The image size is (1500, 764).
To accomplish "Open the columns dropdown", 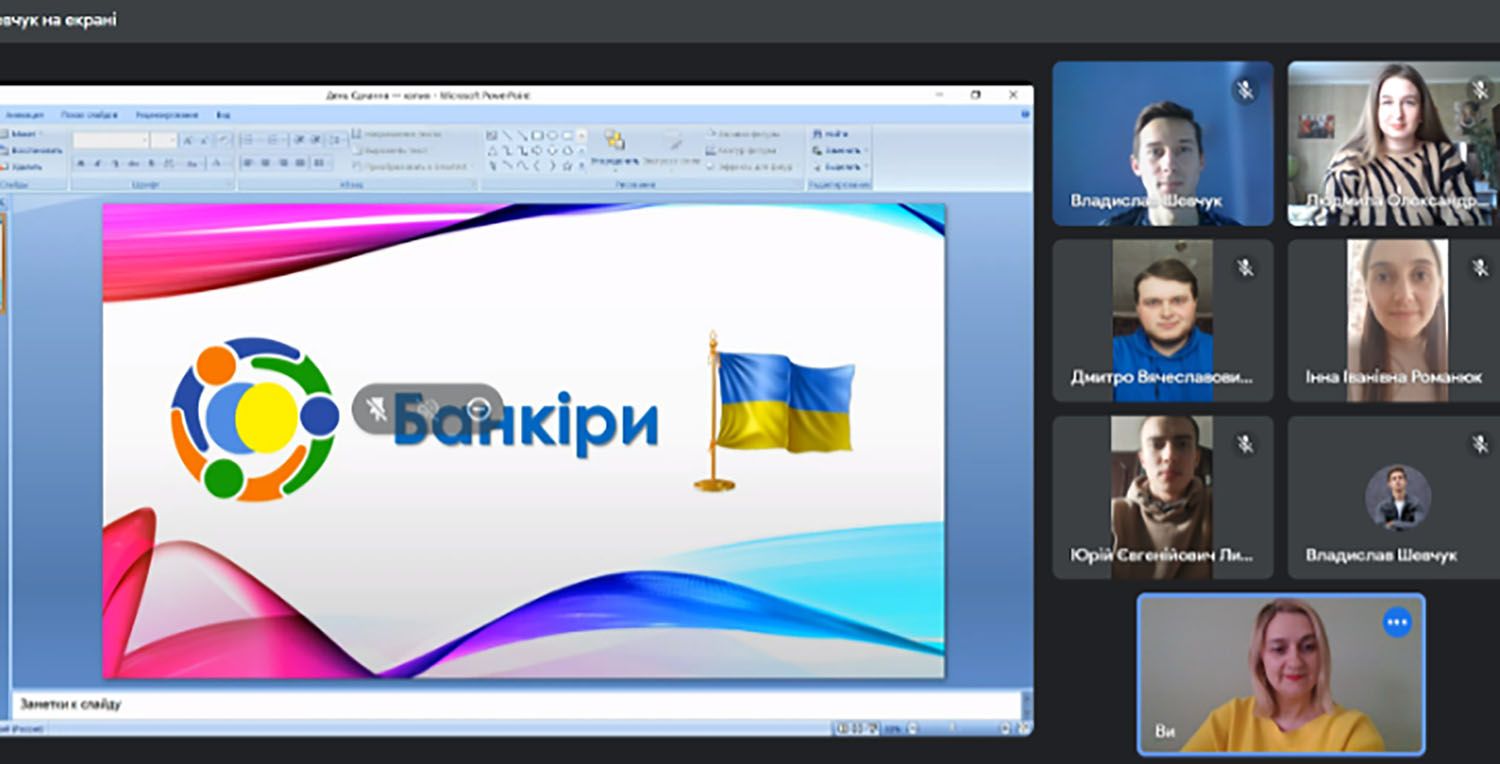I will (321, 163).
